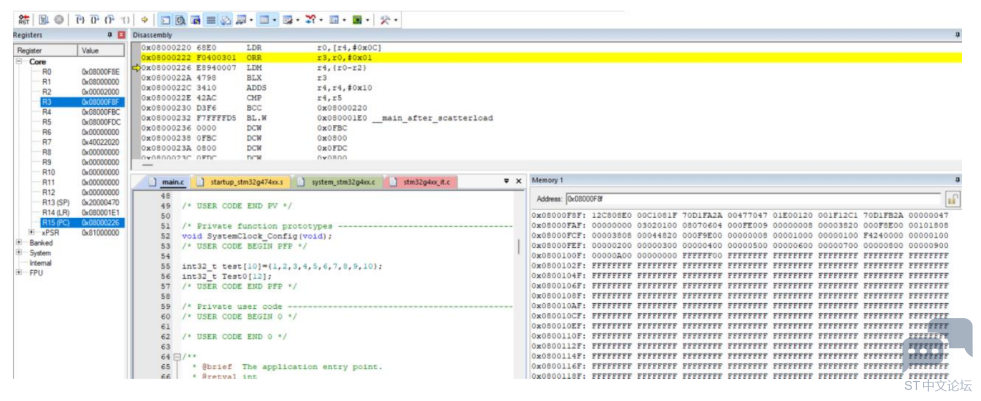Select the stm32g4xx_it.c tab
Screen dimensions: 981x401
(x=420, y=182)
